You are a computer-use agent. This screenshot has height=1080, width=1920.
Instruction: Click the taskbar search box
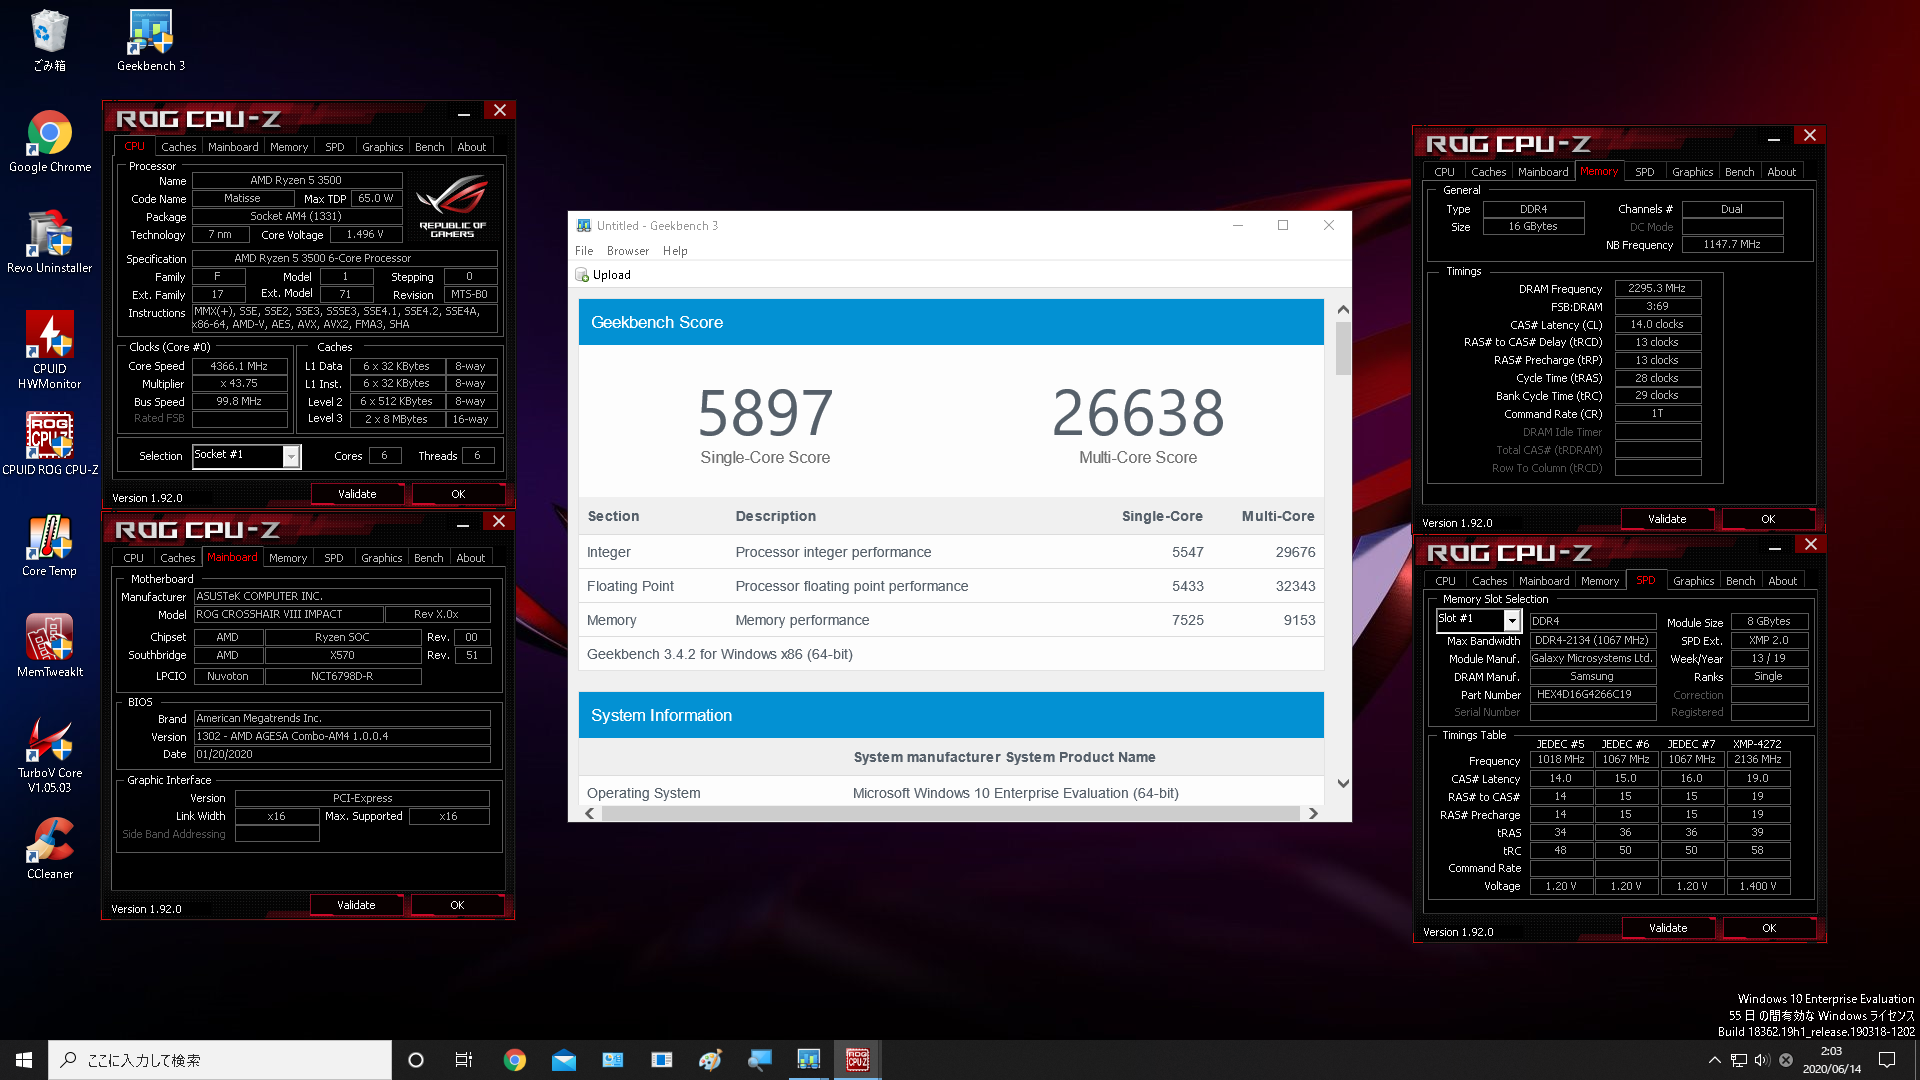pos(220,1060)
